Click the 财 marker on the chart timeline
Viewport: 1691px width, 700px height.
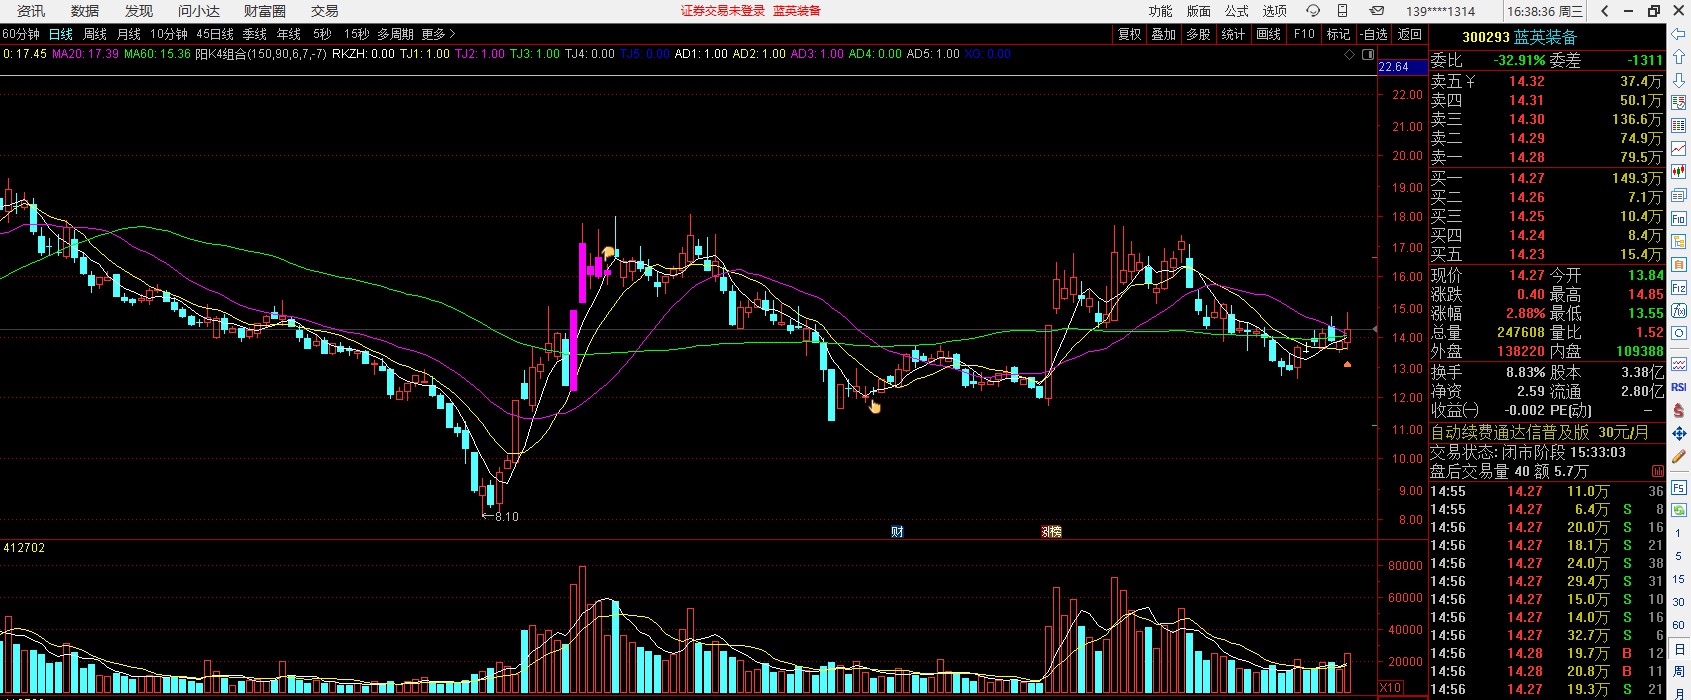coord(897,532)
